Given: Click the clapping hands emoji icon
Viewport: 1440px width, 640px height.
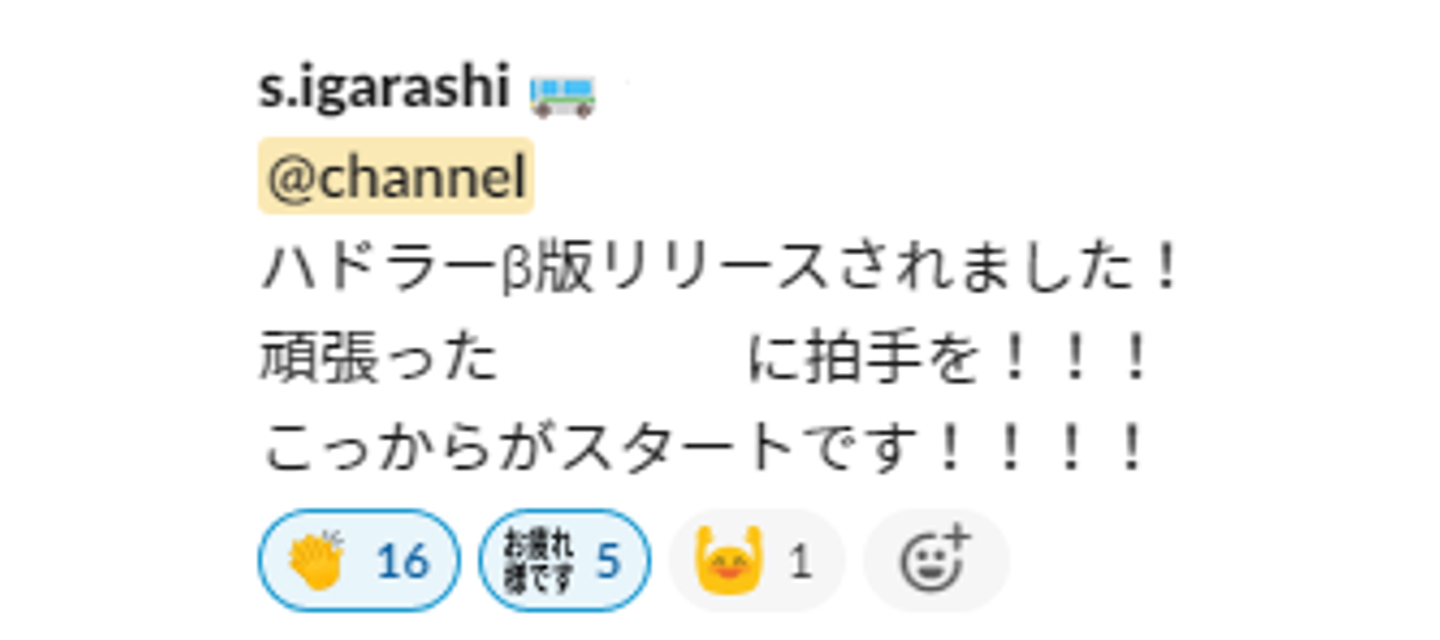Looking at the screenshot, I should (x=316, y=560).
